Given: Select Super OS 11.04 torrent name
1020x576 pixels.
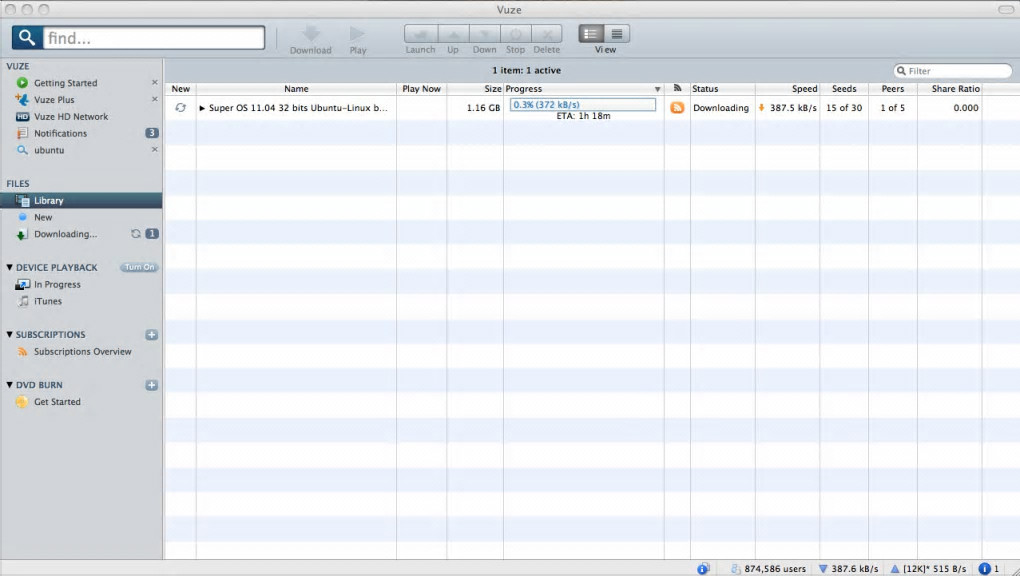Looking at the screenshot, I should pyautogui.click(x=298, y=108).
